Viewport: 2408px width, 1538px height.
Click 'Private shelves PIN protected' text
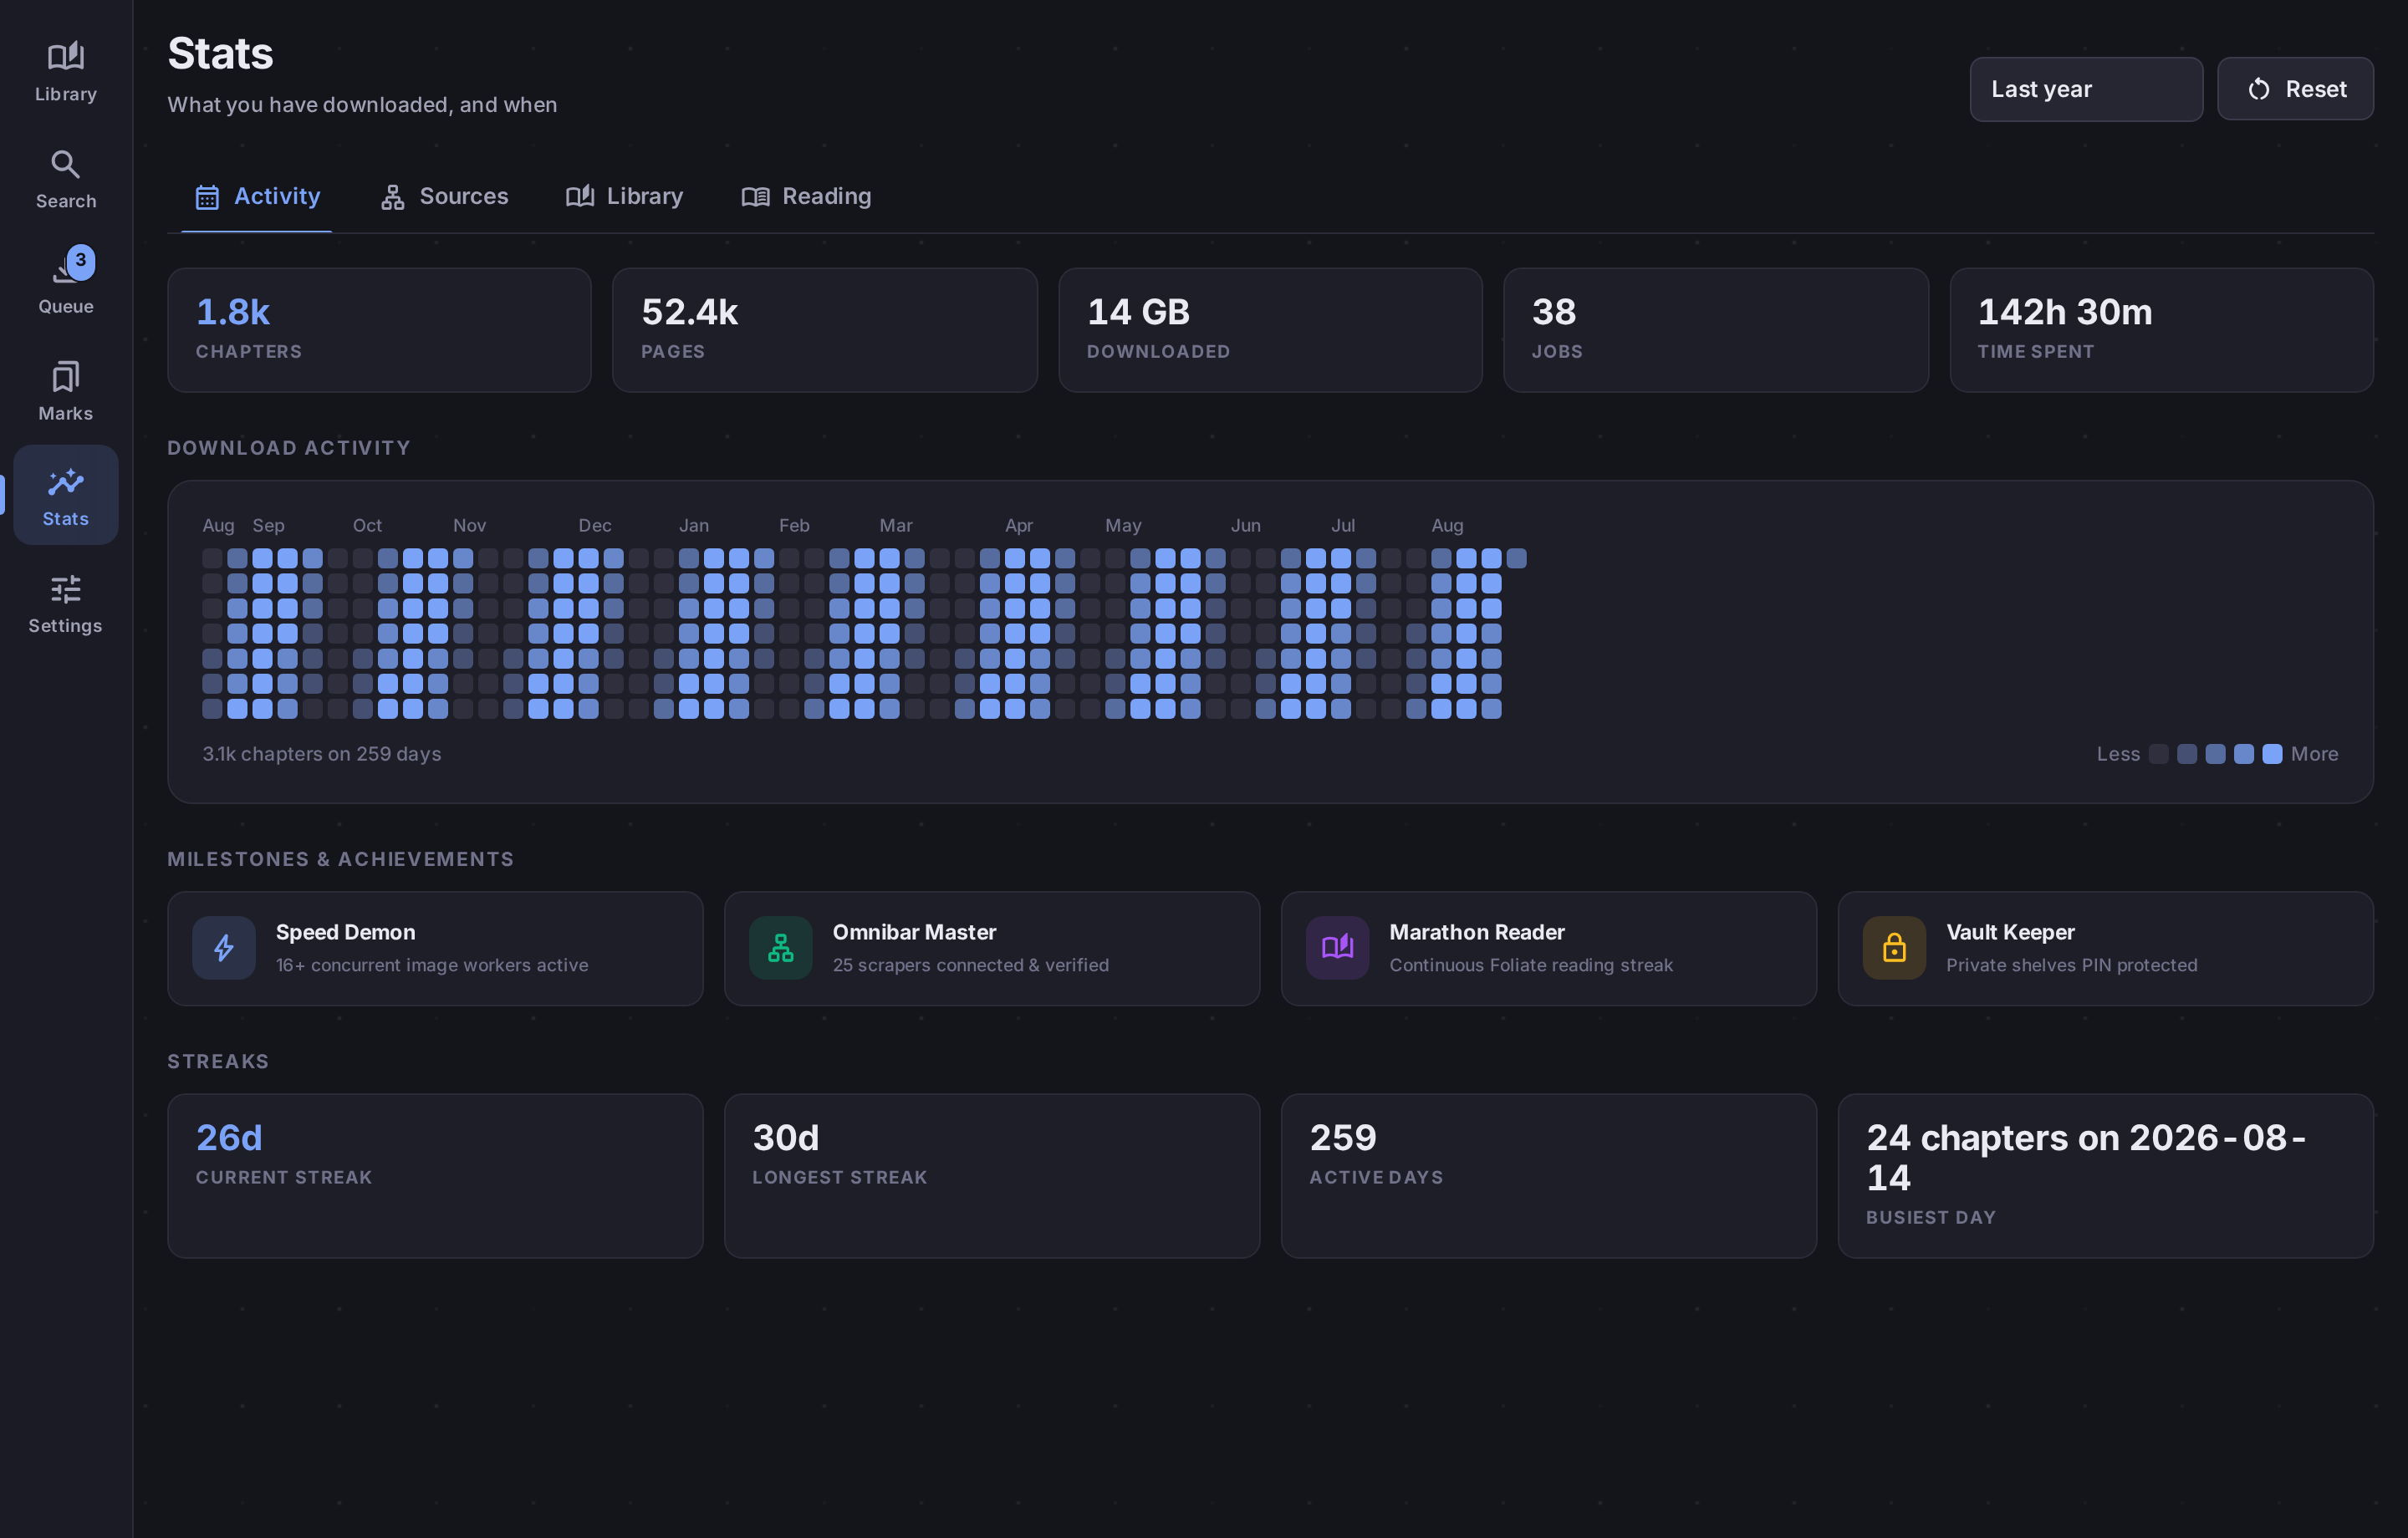[2072, 965]
